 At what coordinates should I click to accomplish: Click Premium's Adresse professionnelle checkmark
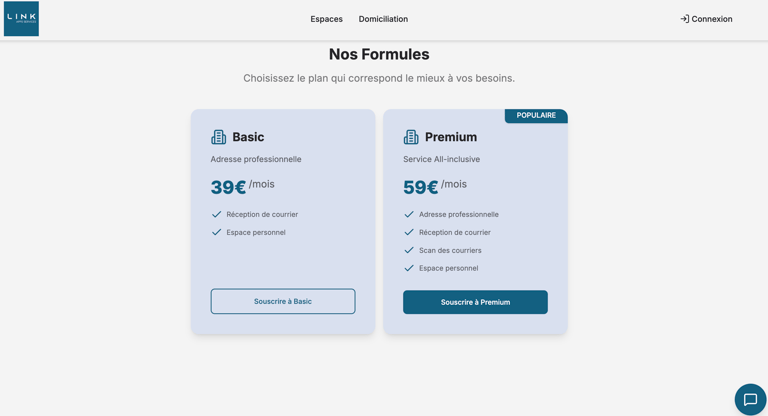pyautogui.click(x=409, y=214)
